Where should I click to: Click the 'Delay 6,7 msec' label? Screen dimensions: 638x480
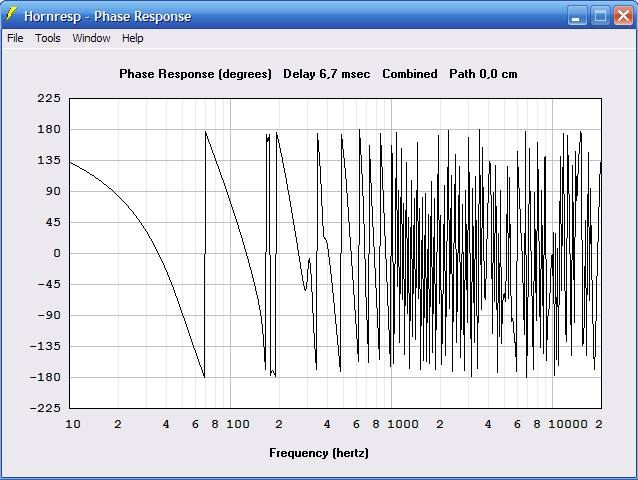tap(327, 74)
